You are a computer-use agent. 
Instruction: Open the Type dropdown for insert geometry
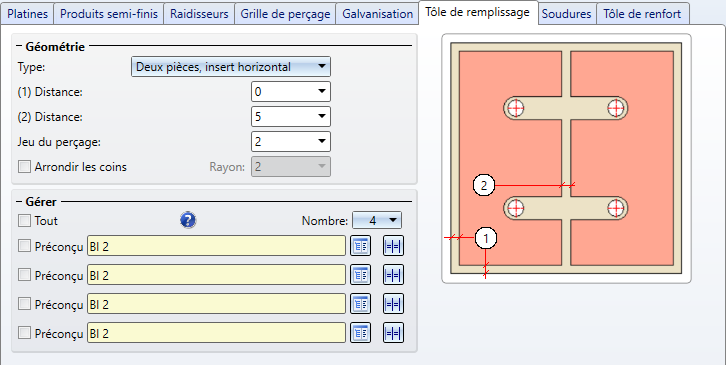coord(231,67)
